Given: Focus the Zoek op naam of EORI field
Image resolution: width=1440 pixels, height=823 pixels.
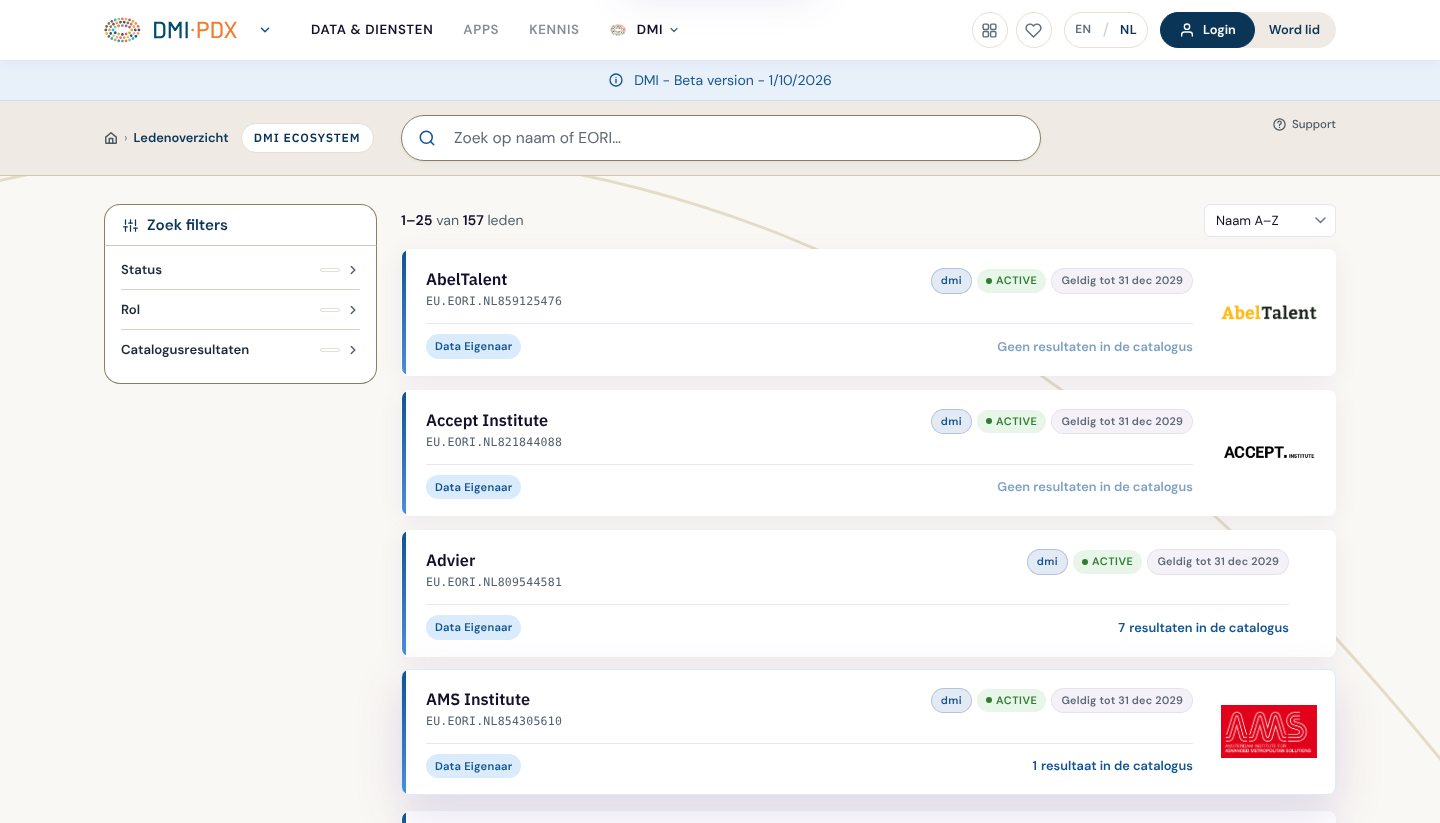Looking at the screenshot, I should [x=721, y=138].
